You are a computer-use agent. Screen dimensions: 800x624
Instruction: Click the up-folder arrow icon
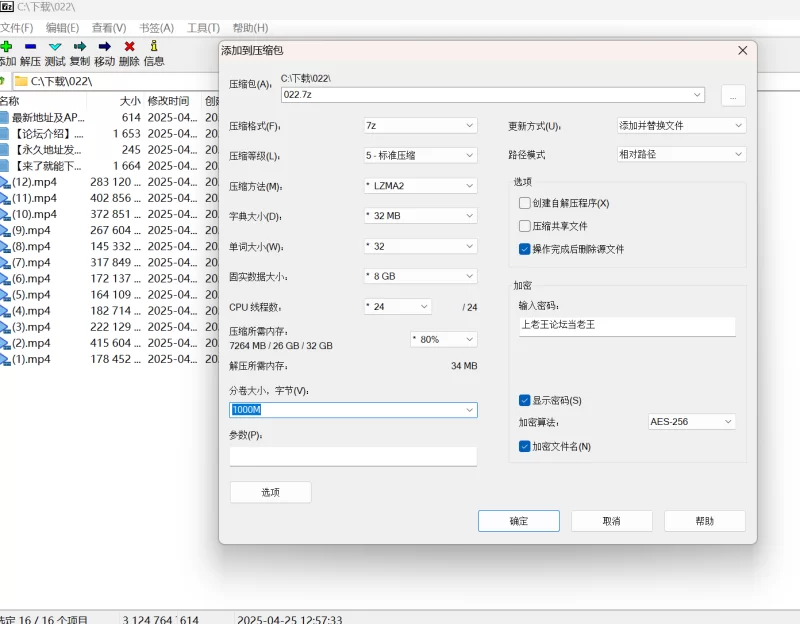3,81
